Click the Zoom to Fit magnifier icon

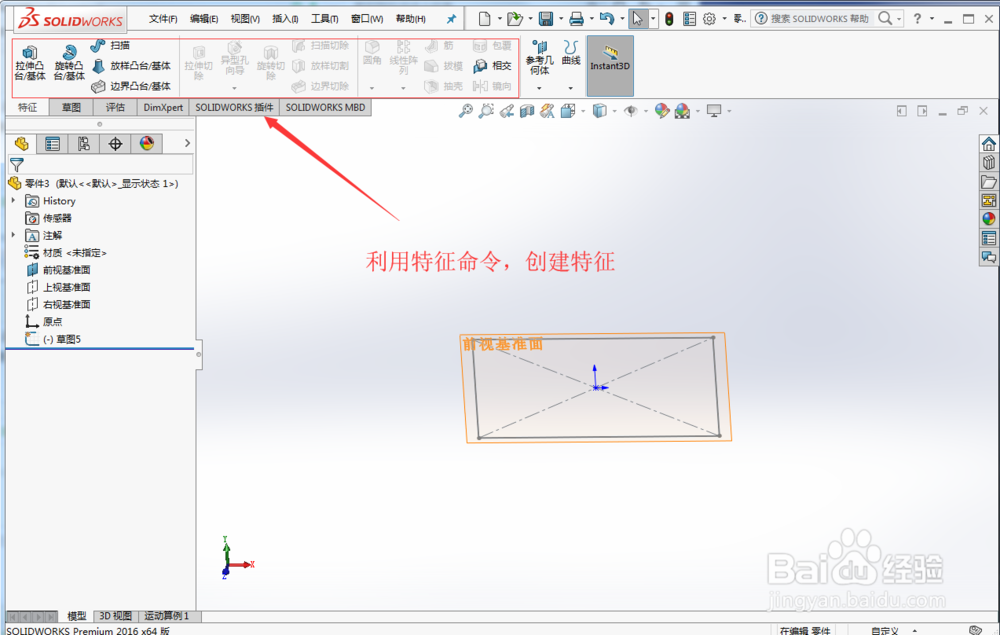point(466,111)
